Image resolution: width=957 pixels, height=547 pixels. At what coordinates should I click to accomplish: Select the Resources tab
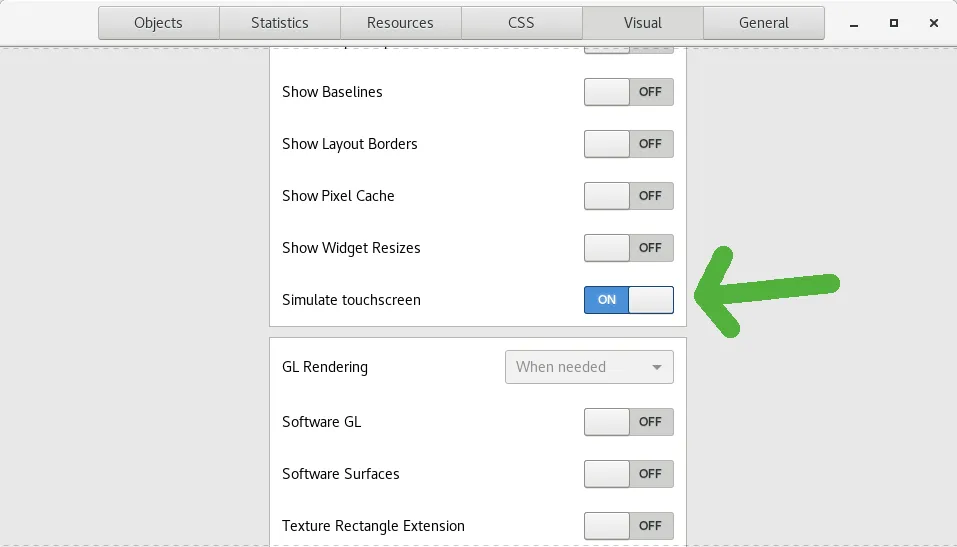coord(400,23)
